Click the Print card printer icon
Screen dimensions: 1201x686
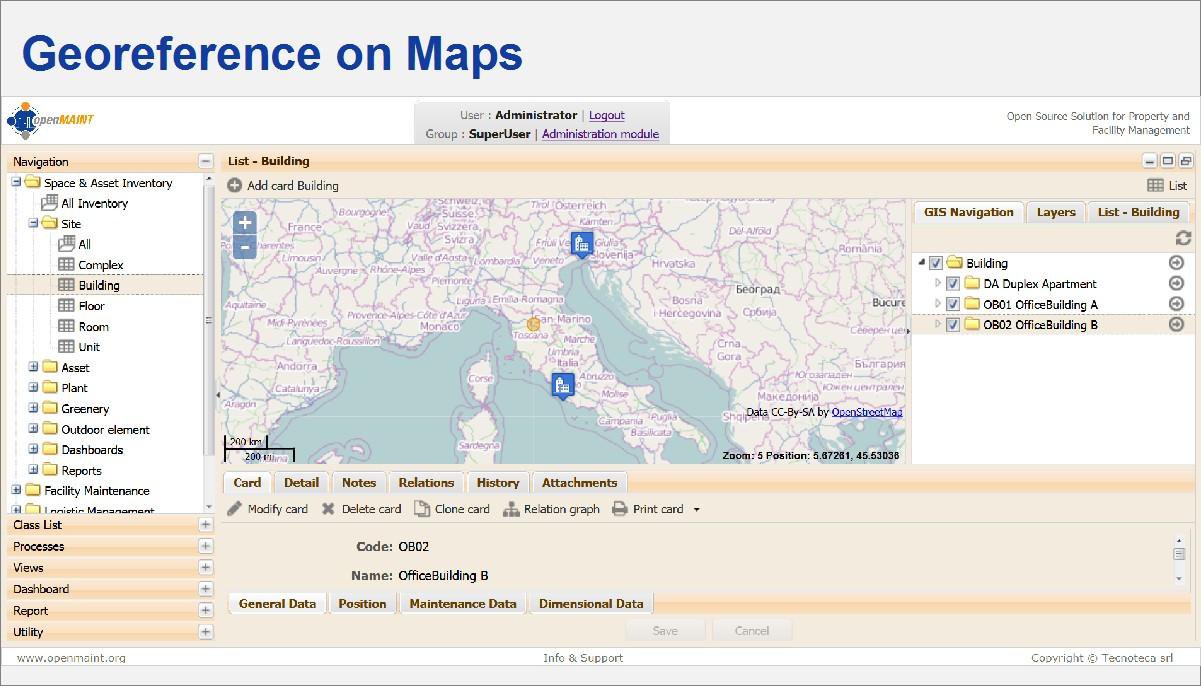pos(620,508)
